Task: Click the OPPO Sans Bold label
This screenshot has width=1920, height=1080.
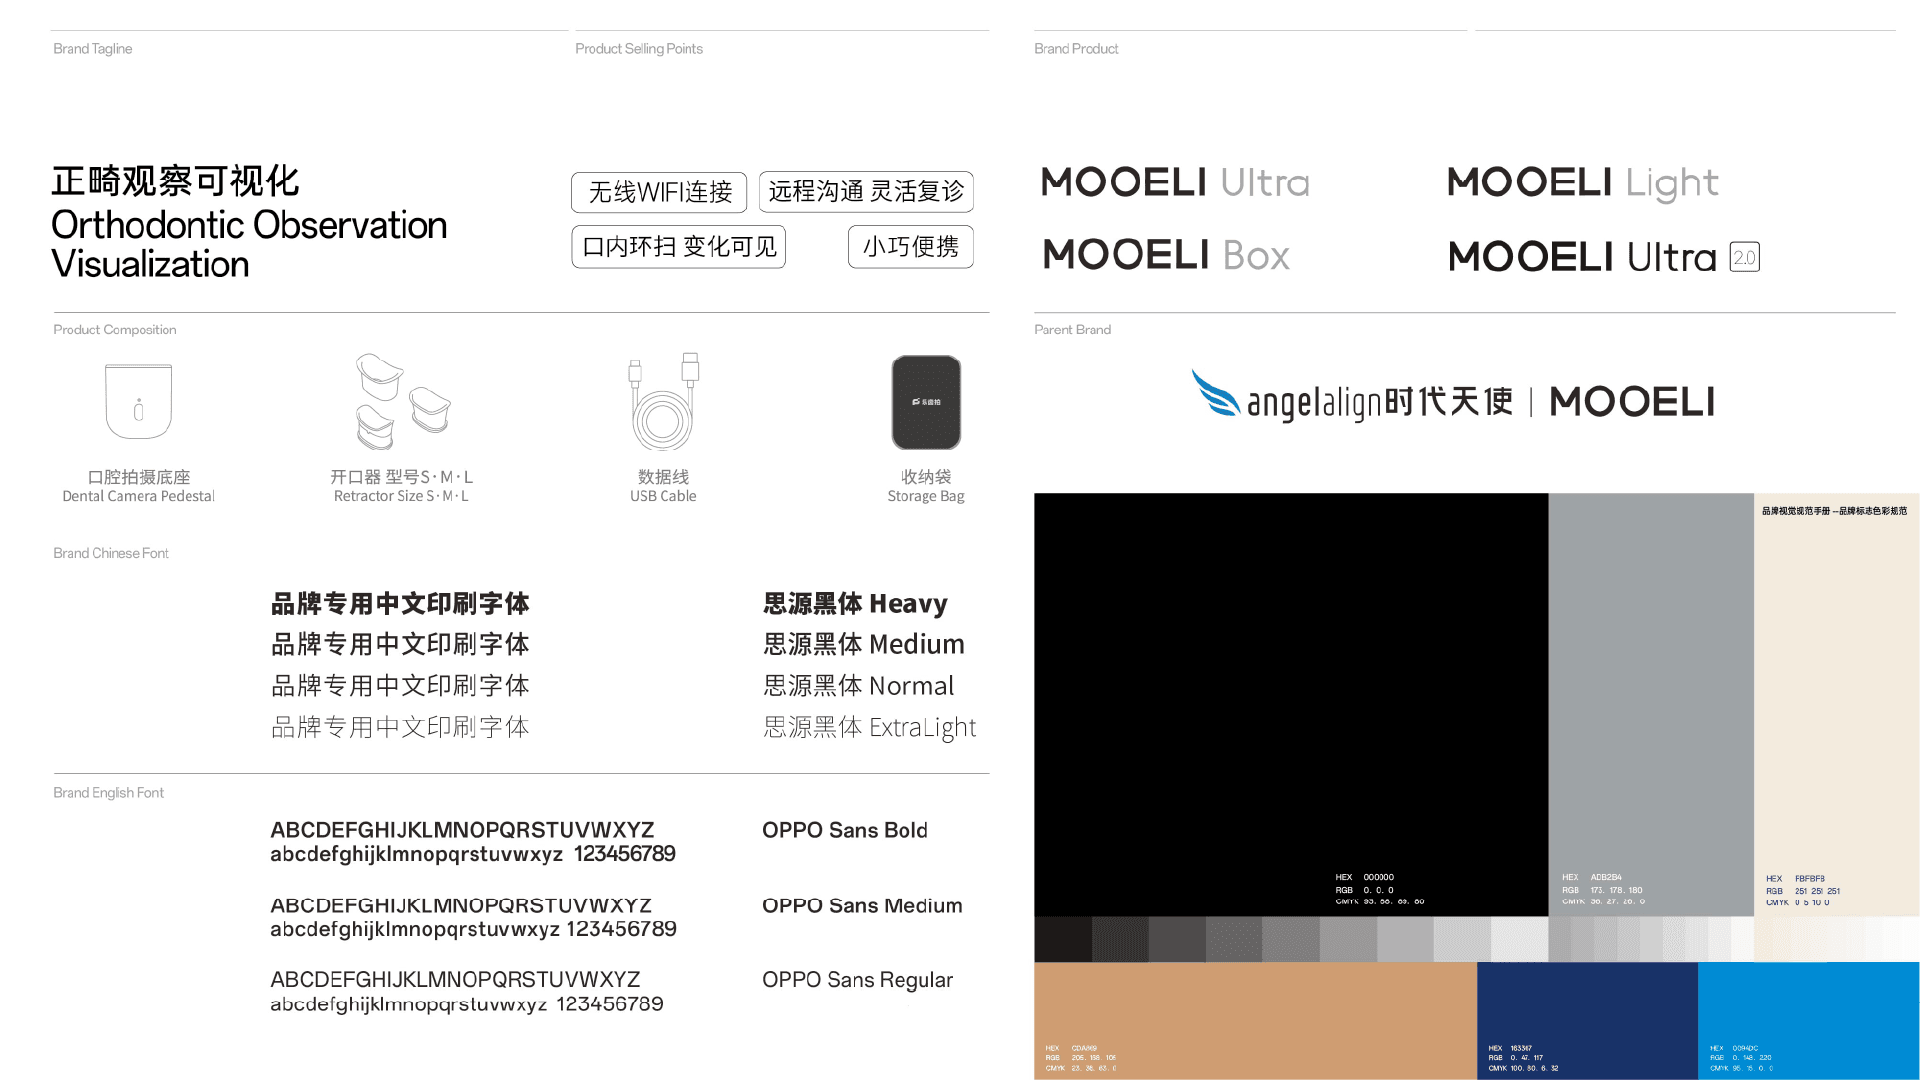Action: pyautogui.click(x=845, y=831)
